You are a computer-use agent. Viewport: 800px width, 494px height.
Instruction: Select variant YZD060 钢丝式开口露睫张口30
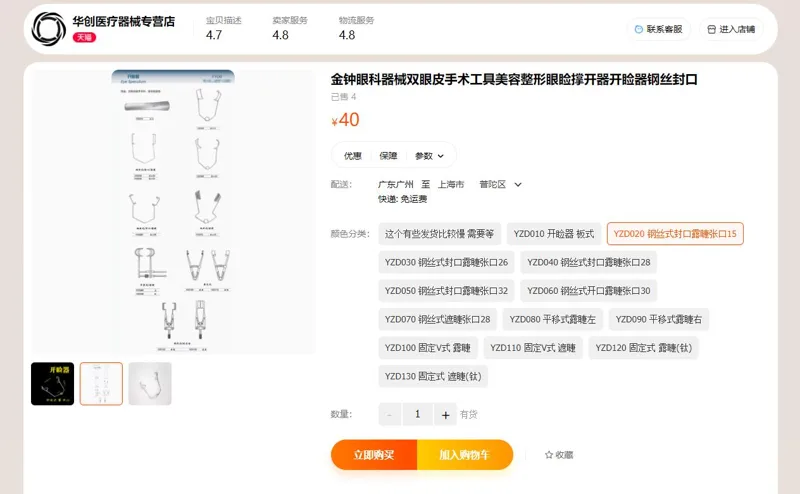pos(588,291)
